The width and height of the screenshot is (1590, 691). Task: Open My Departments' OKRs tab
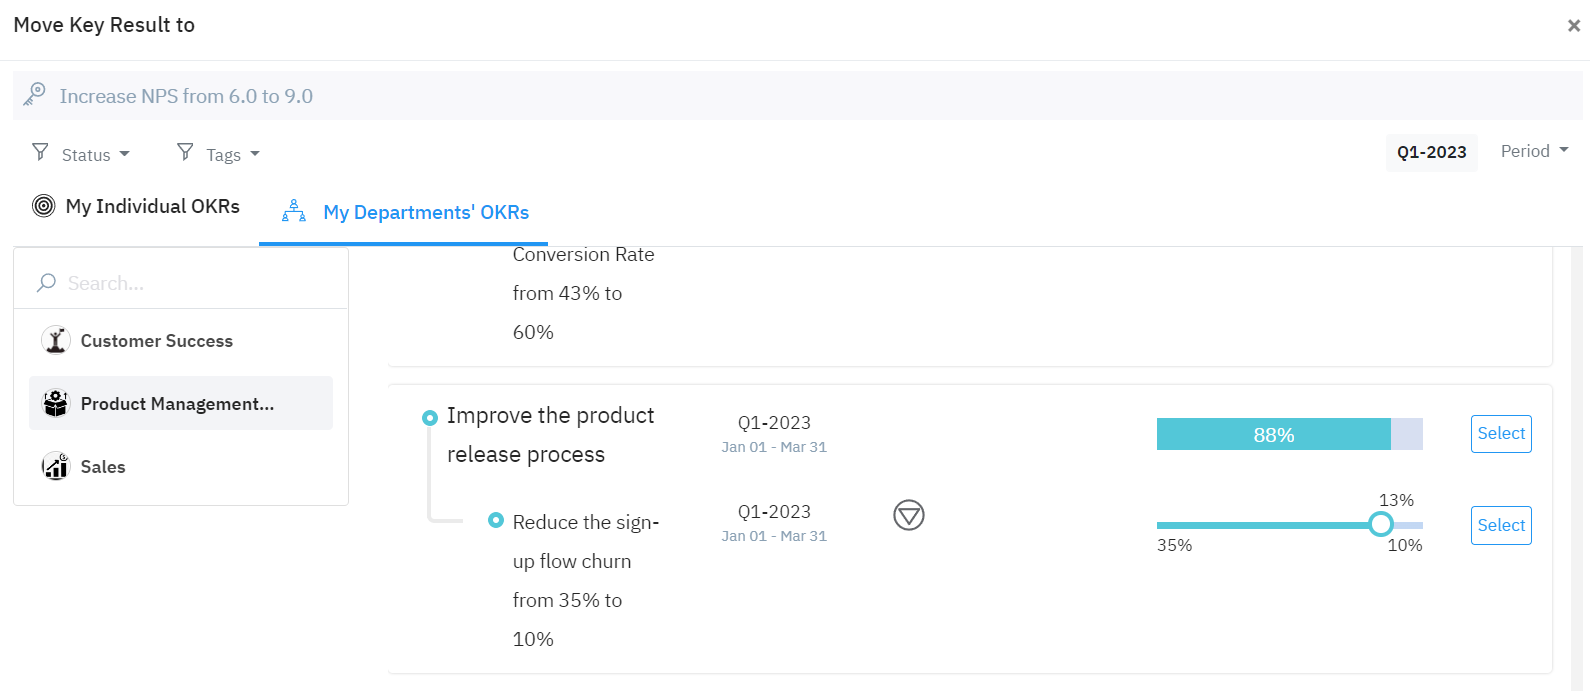[x=405, y=213]
